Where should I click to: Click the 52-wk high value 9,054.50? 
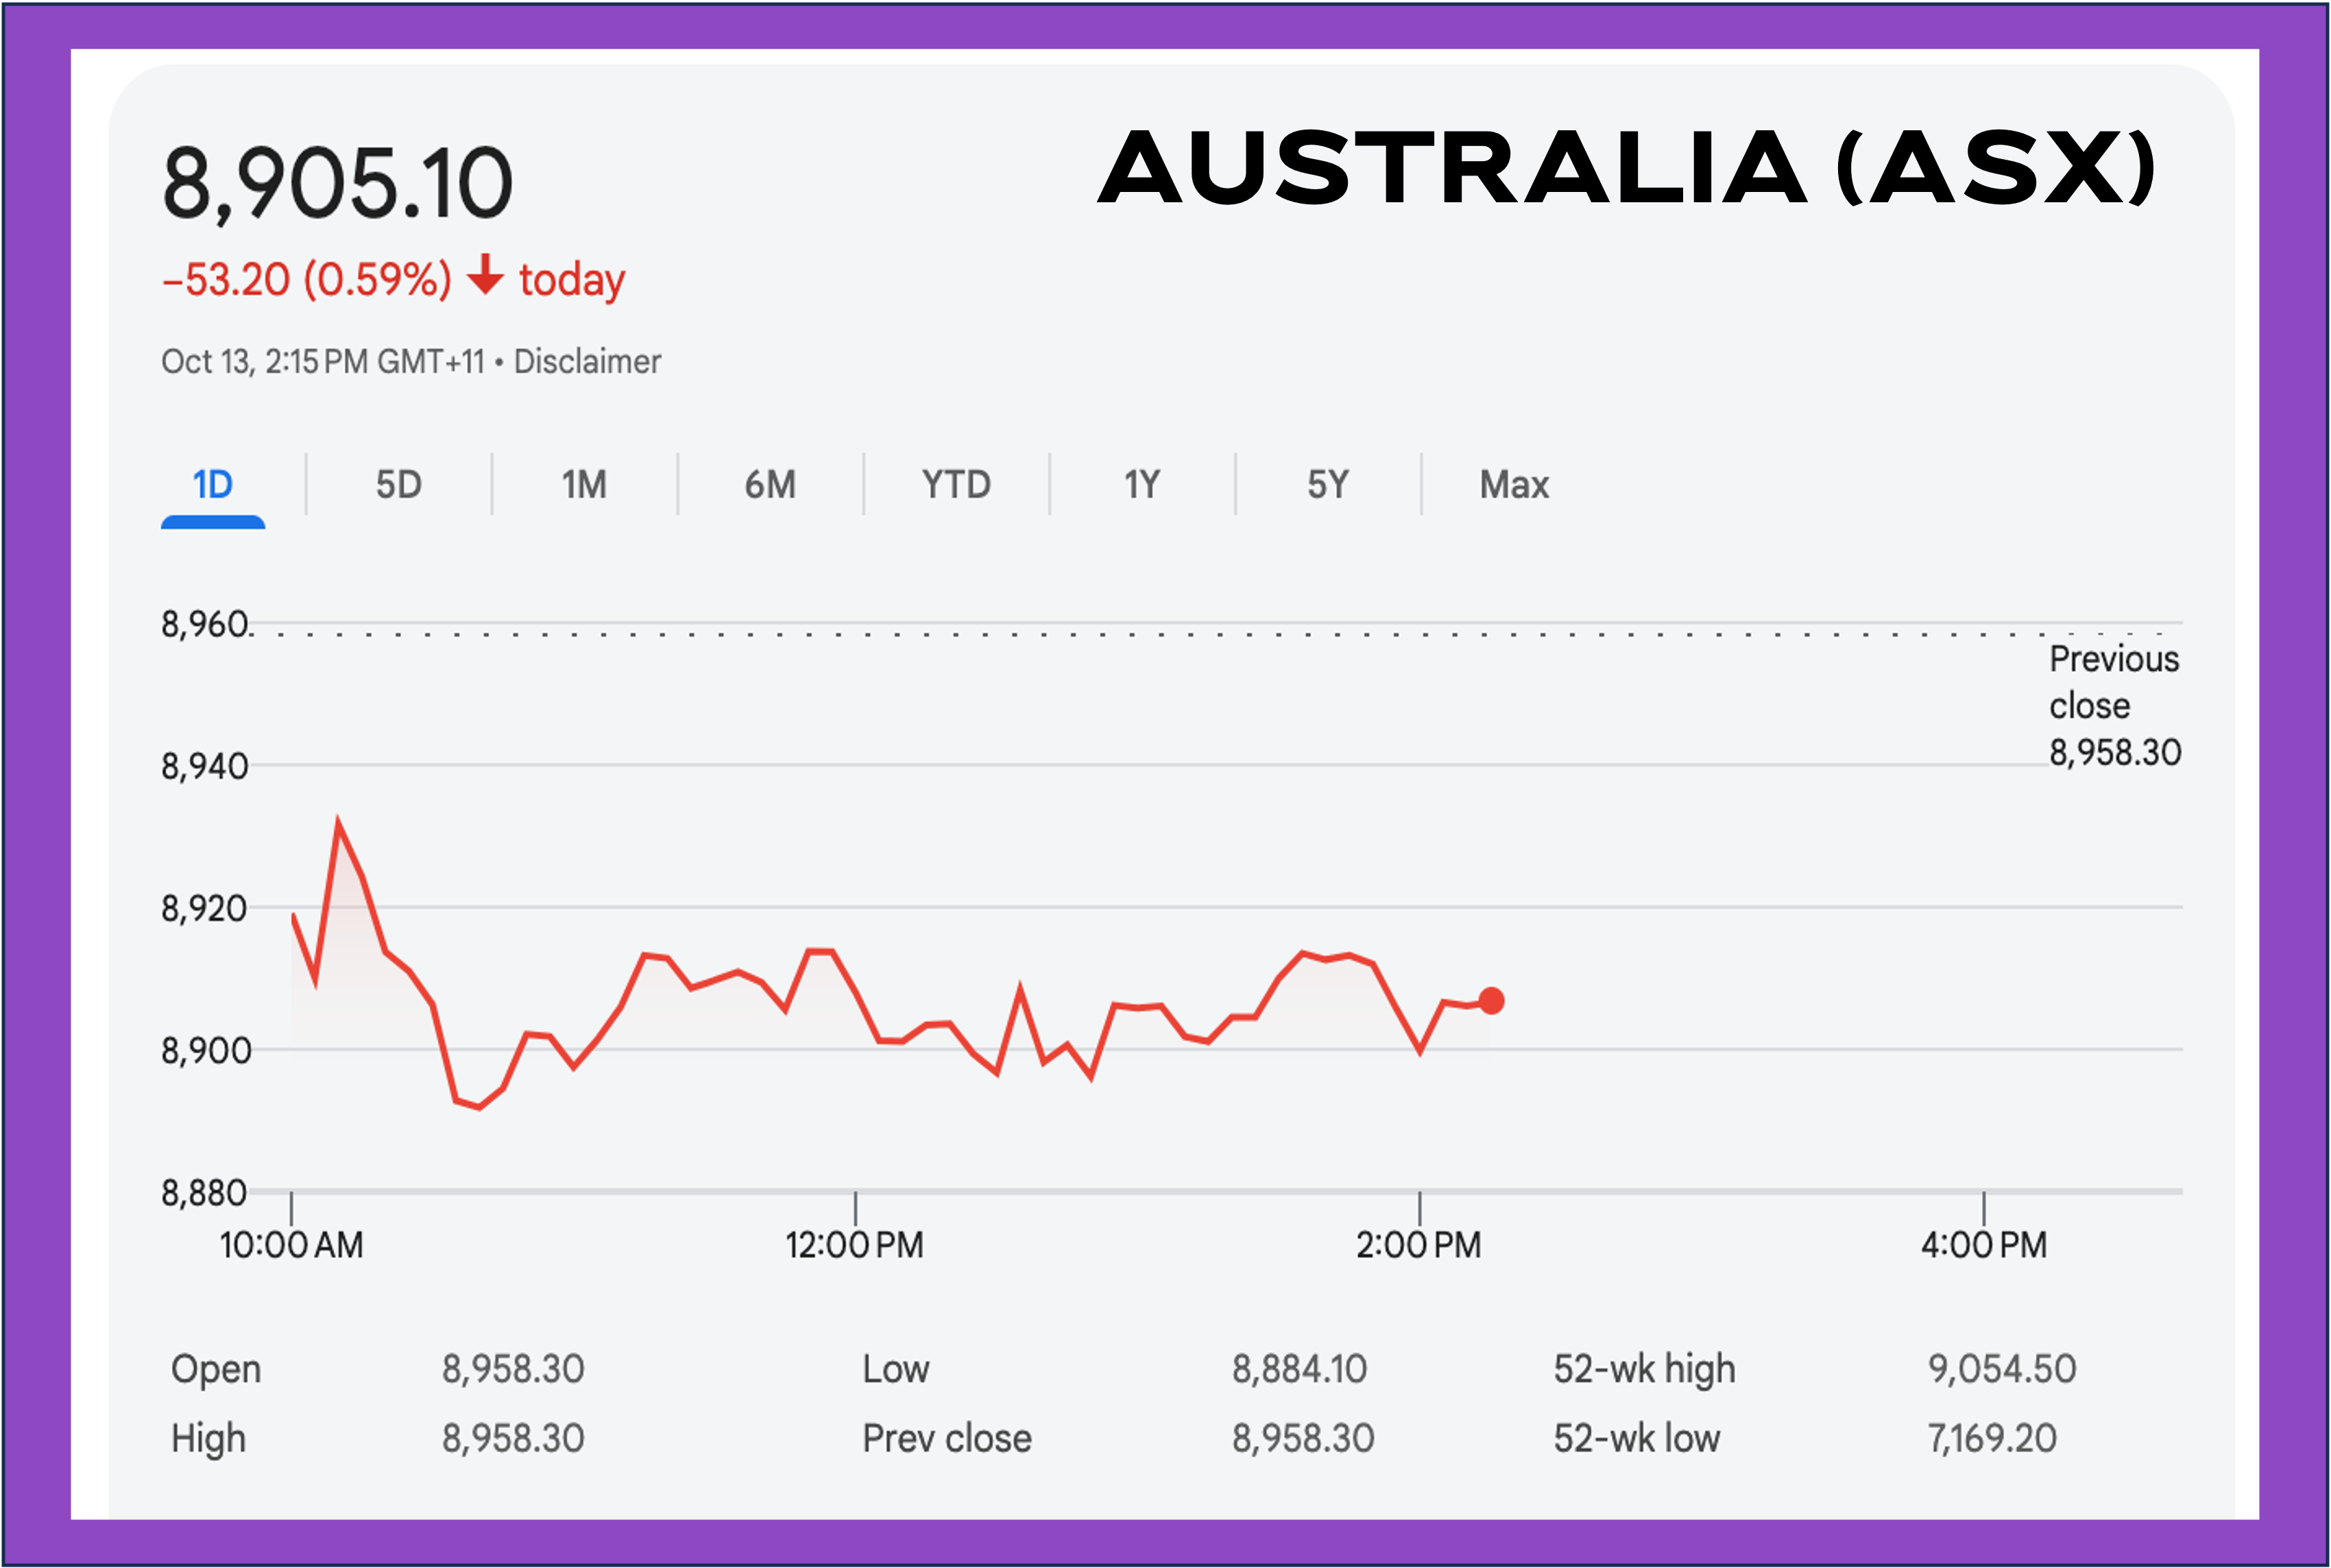pos(2002,1369)
